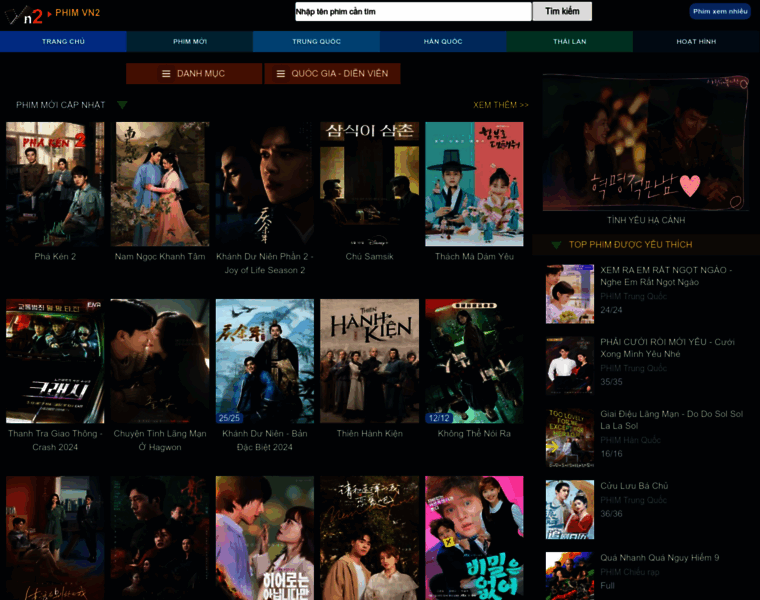
Task: Open the Không Thể Nói Ra poster
Action: 474,361
